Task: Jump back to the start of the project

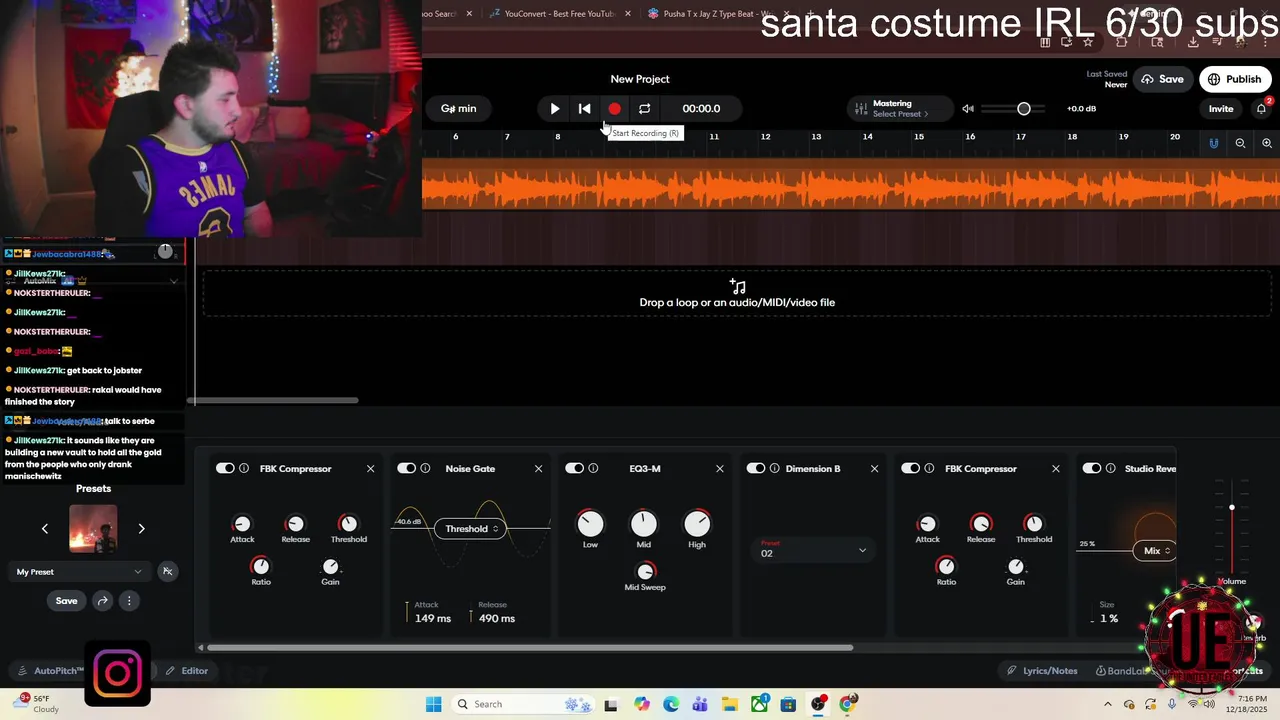Action: (585, 108)
